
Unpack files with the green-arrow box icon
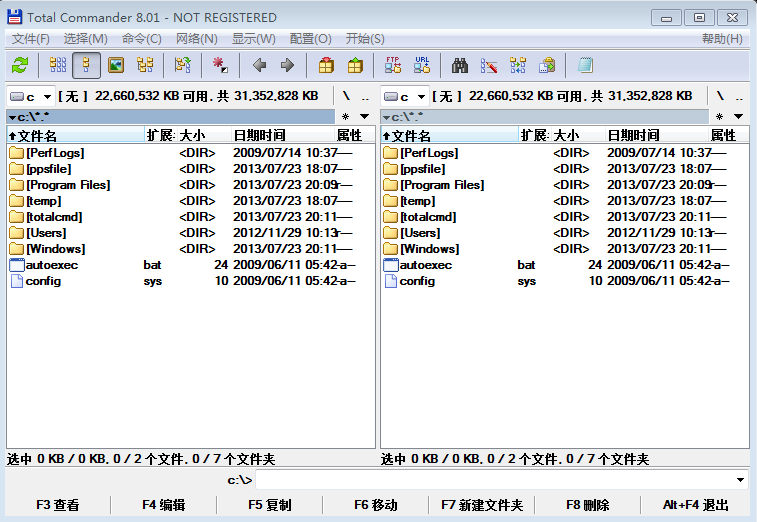355,65
